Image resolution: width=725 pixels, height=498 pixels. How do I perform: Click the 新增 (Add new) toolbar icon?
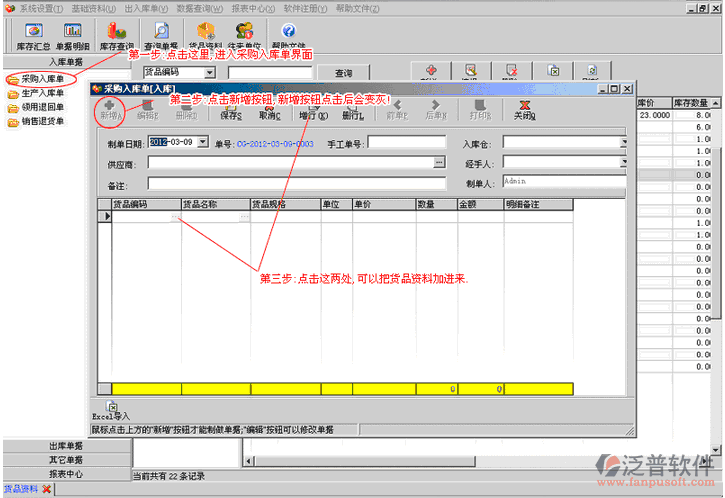point(110,109)
